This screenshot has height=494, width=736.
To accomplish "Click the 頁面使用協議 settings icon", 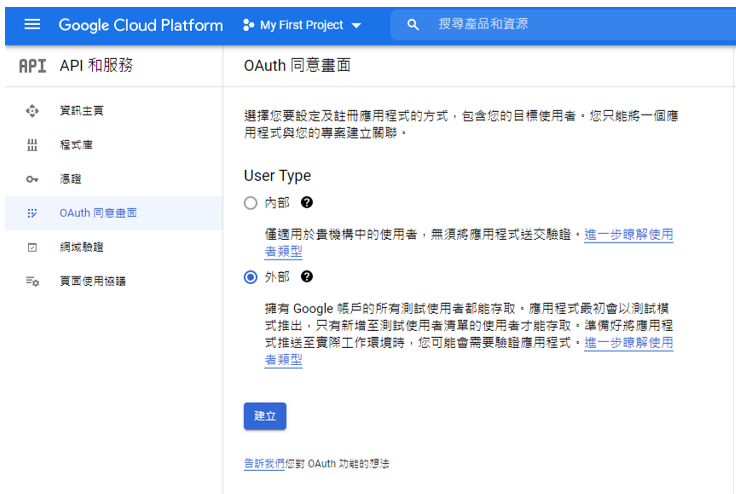I will click(32, 281).
